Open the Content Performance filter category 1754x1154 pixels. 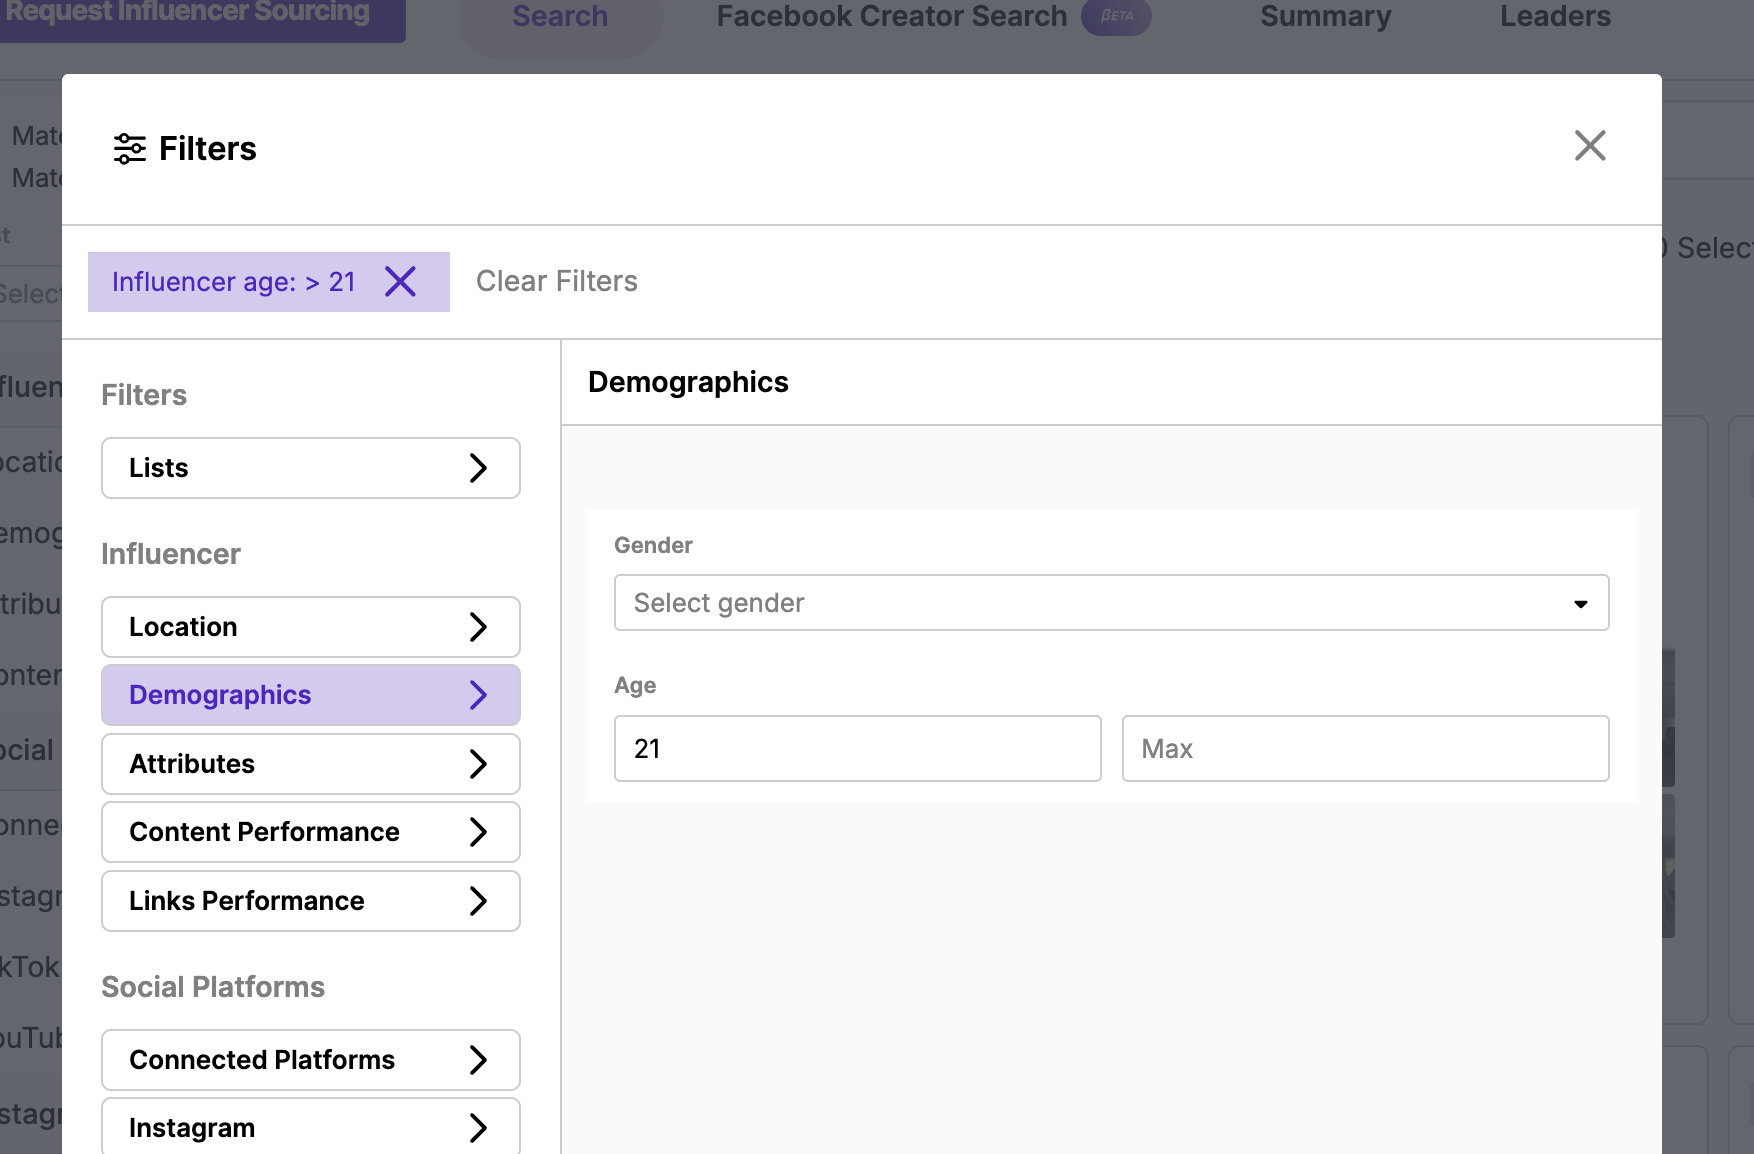click(311, 832)
